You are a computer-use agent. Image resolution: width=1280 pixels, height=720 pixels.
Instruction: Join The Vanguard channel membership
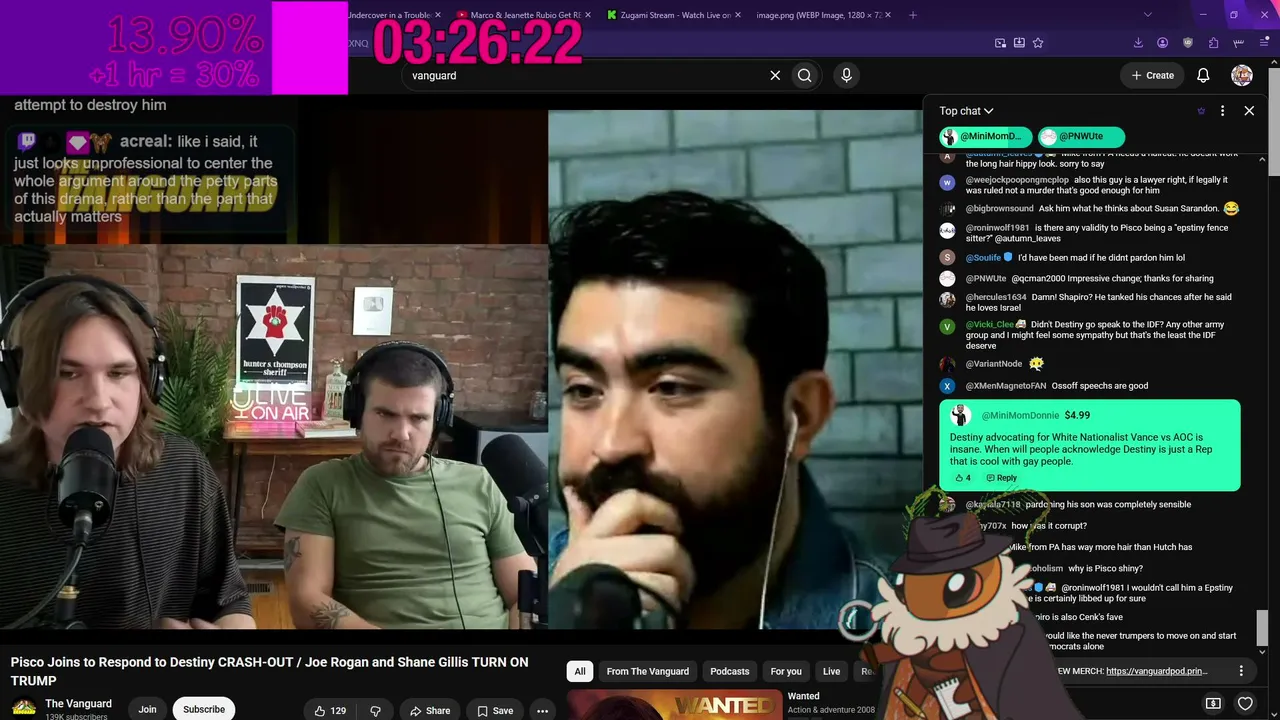click(x=147, y=709)
